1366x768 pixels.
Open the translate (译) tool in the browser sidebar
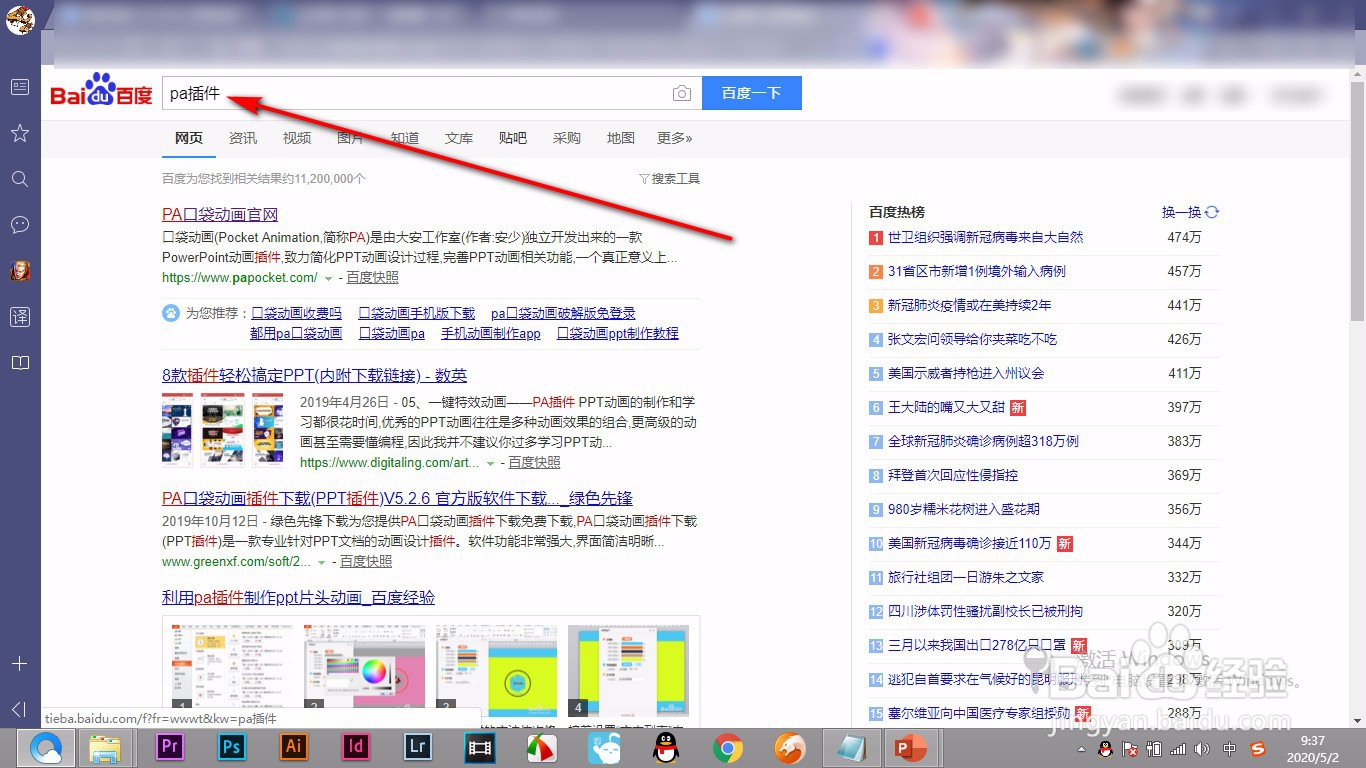click(20, 316)
